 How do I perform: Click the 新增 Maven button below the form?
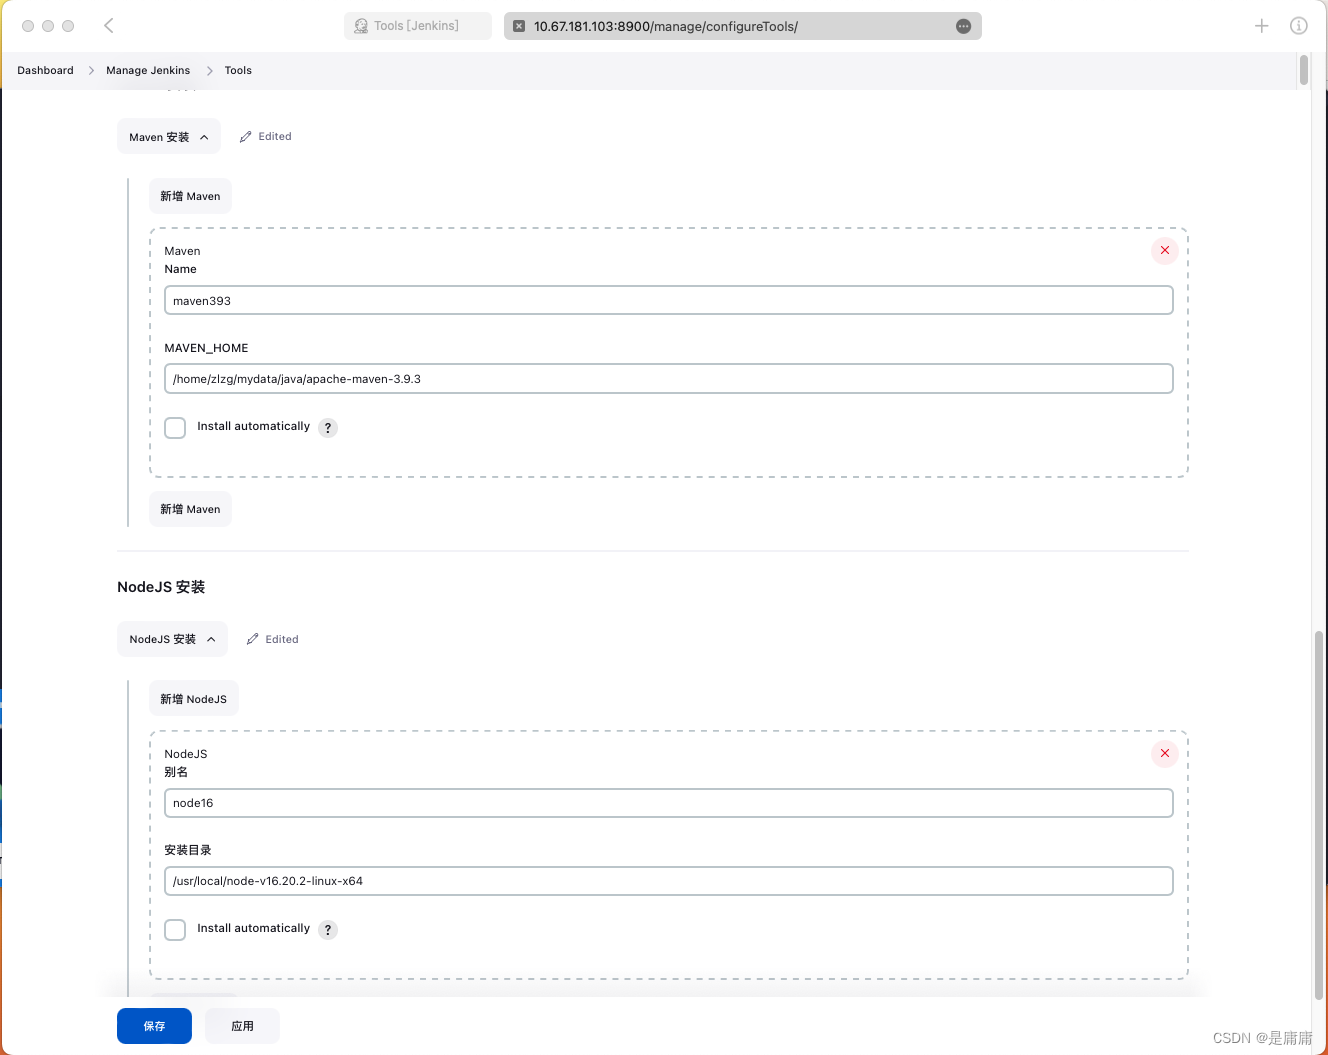[190, 509]
